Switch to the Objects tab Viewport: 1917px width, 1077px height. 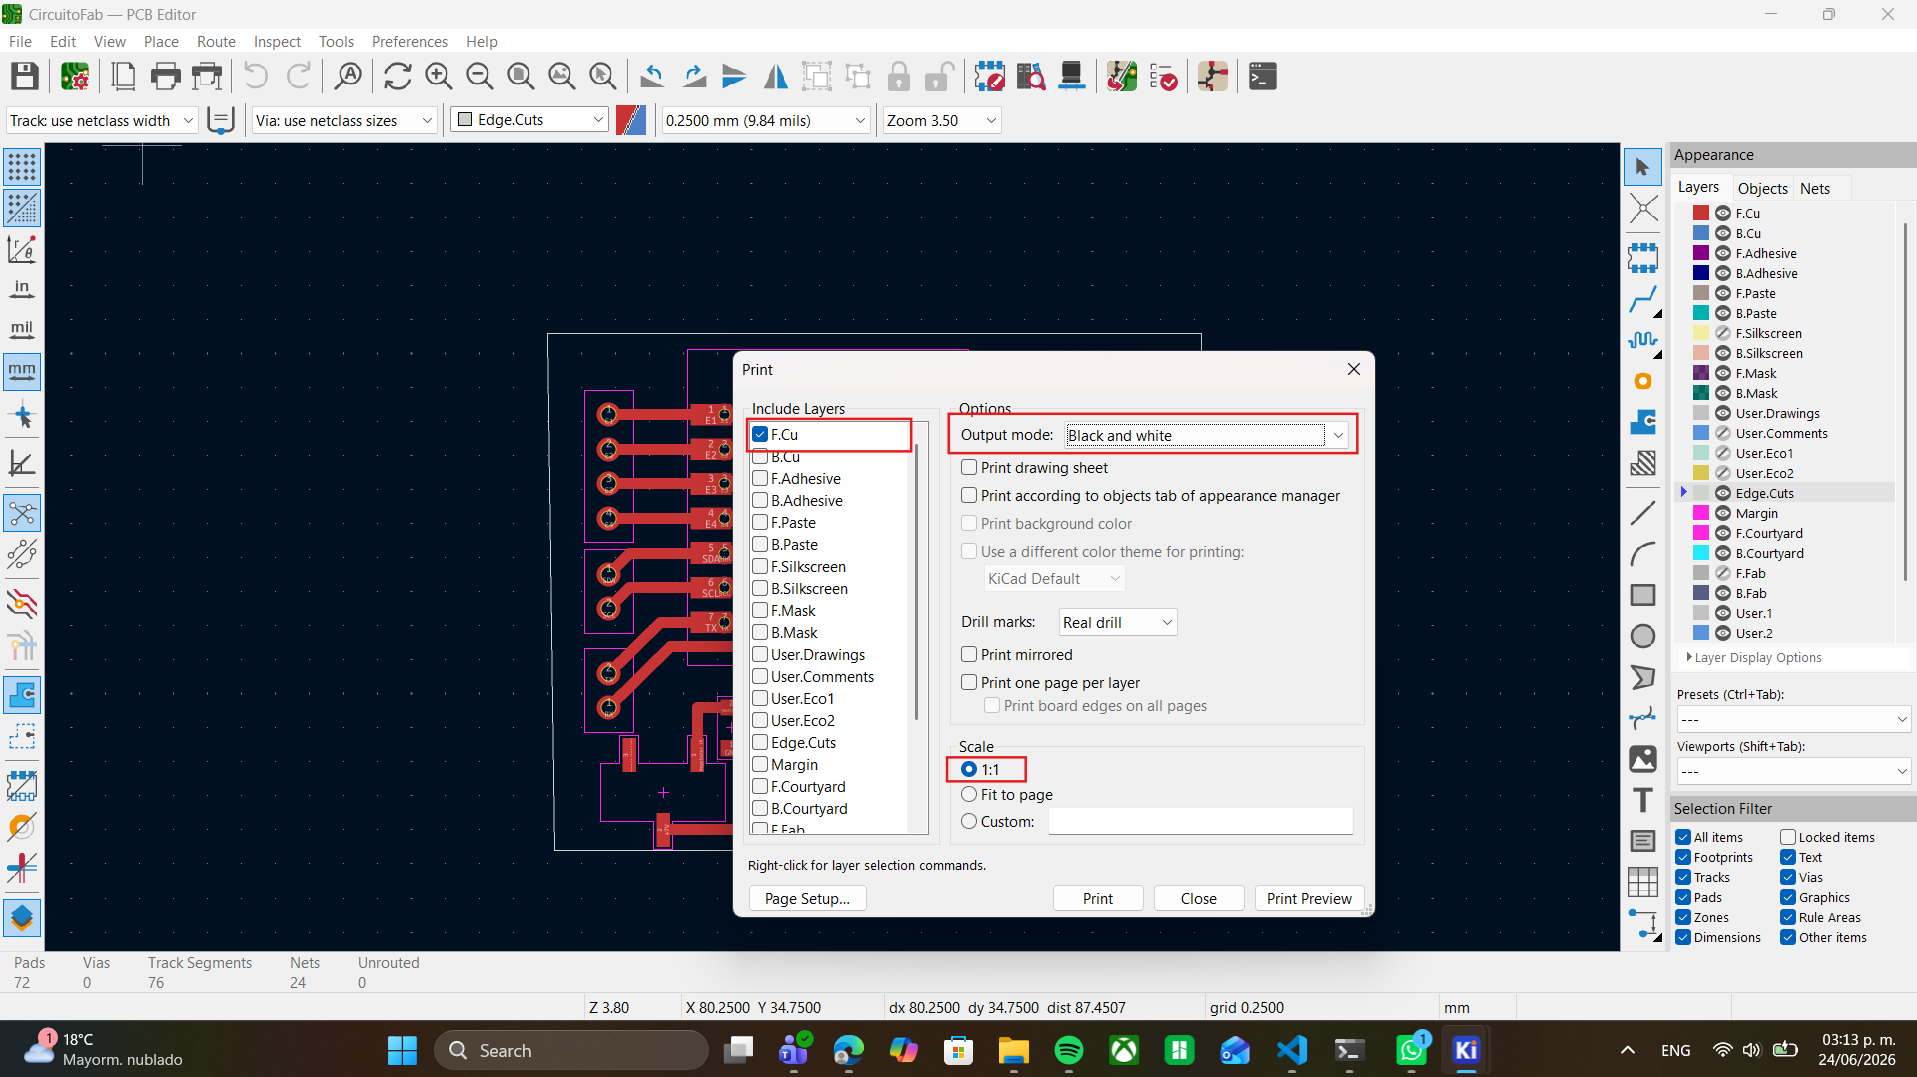pyautogui.click(x=1762, y=188)
